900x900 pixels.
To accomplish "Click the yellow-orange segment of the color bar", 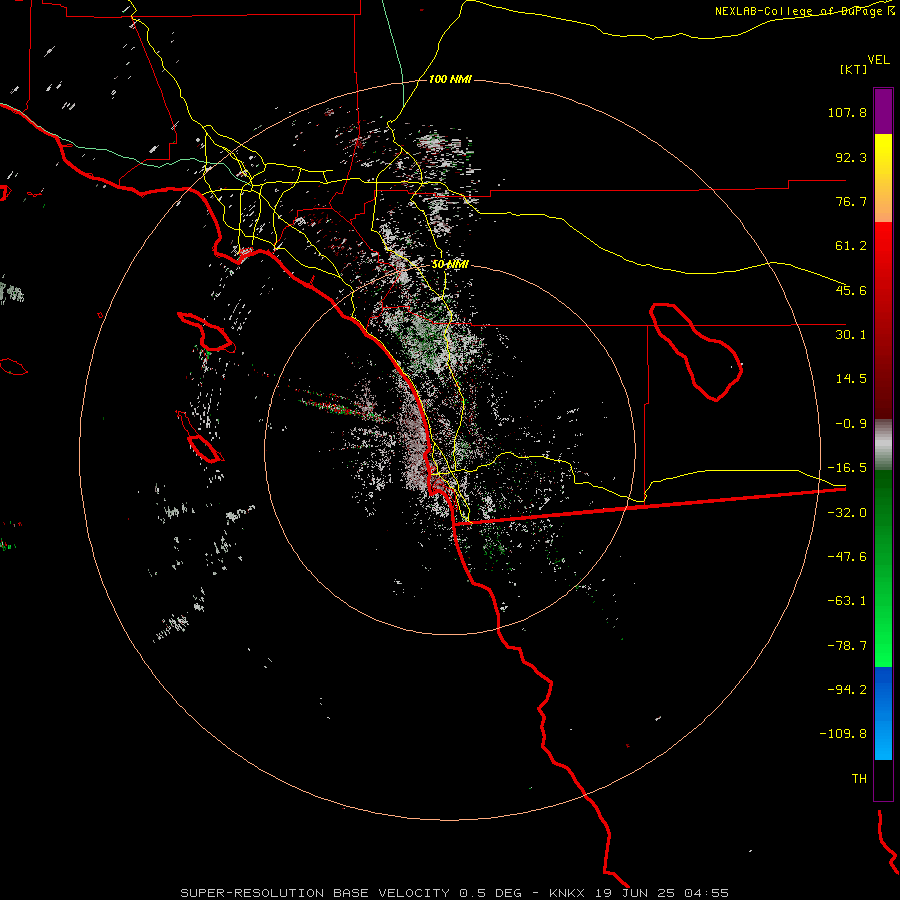I will coord(883,178).
